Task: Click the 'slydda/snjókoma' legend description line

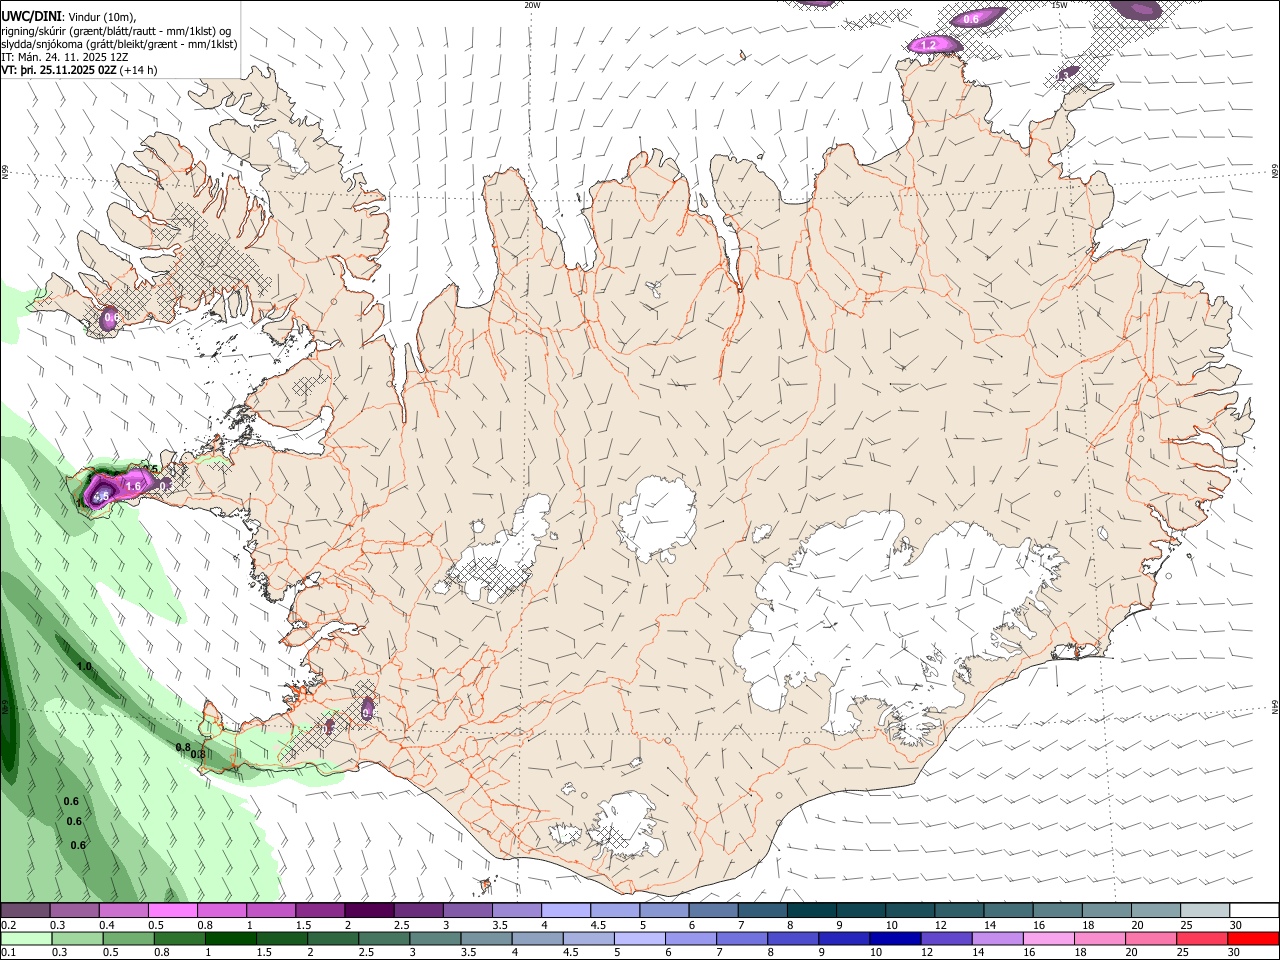Action: tap(119, 44)
